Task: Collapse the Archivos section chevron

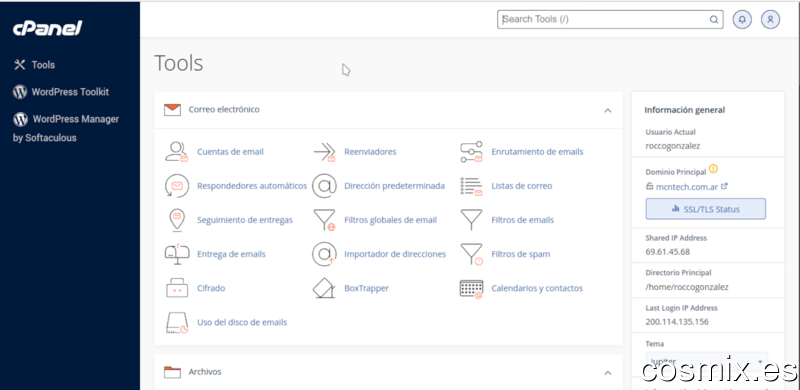Action: pyautogui.click(x=608, y=373)
